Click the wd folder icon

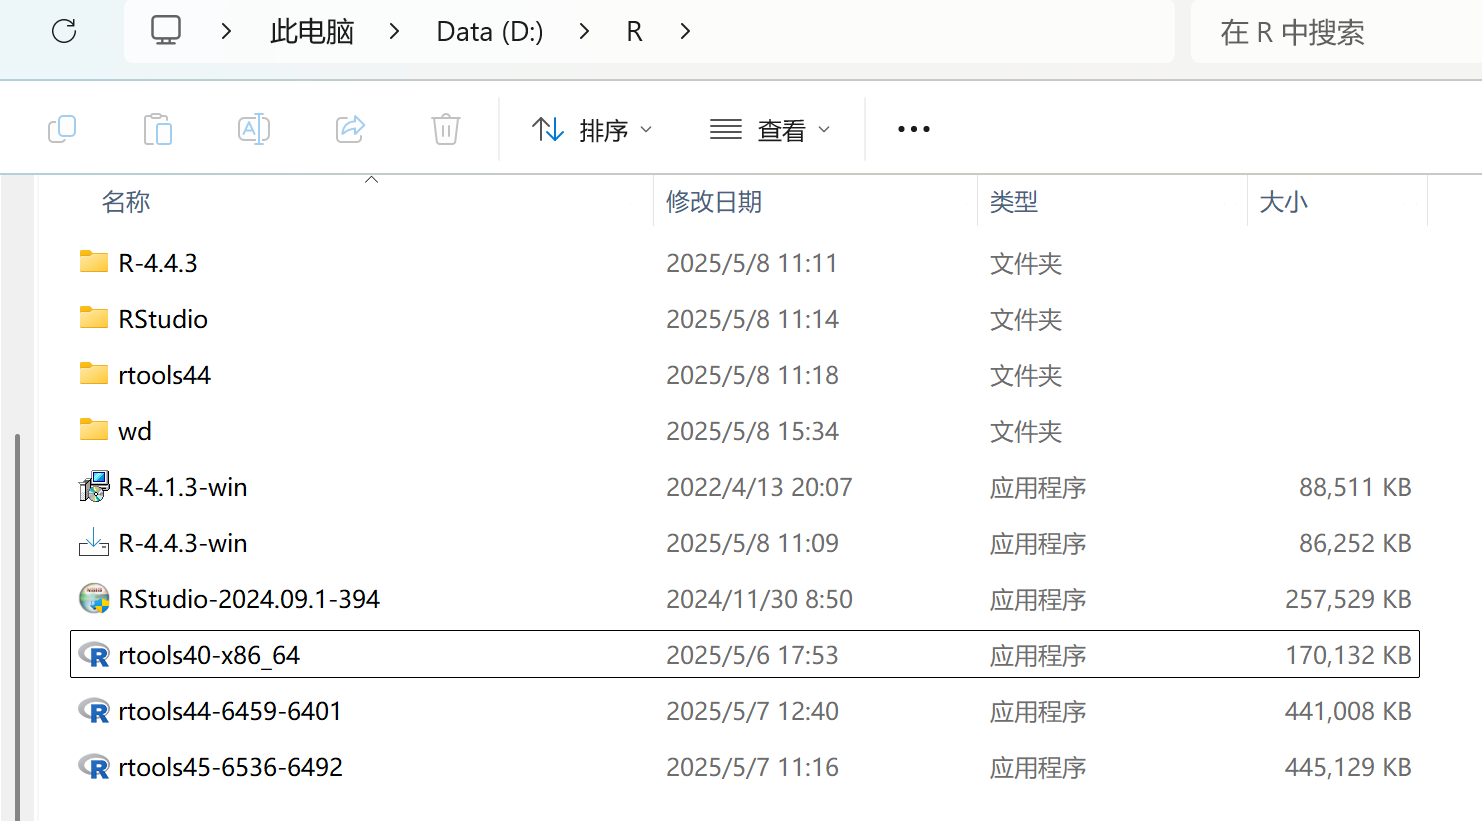coord(94,430)
